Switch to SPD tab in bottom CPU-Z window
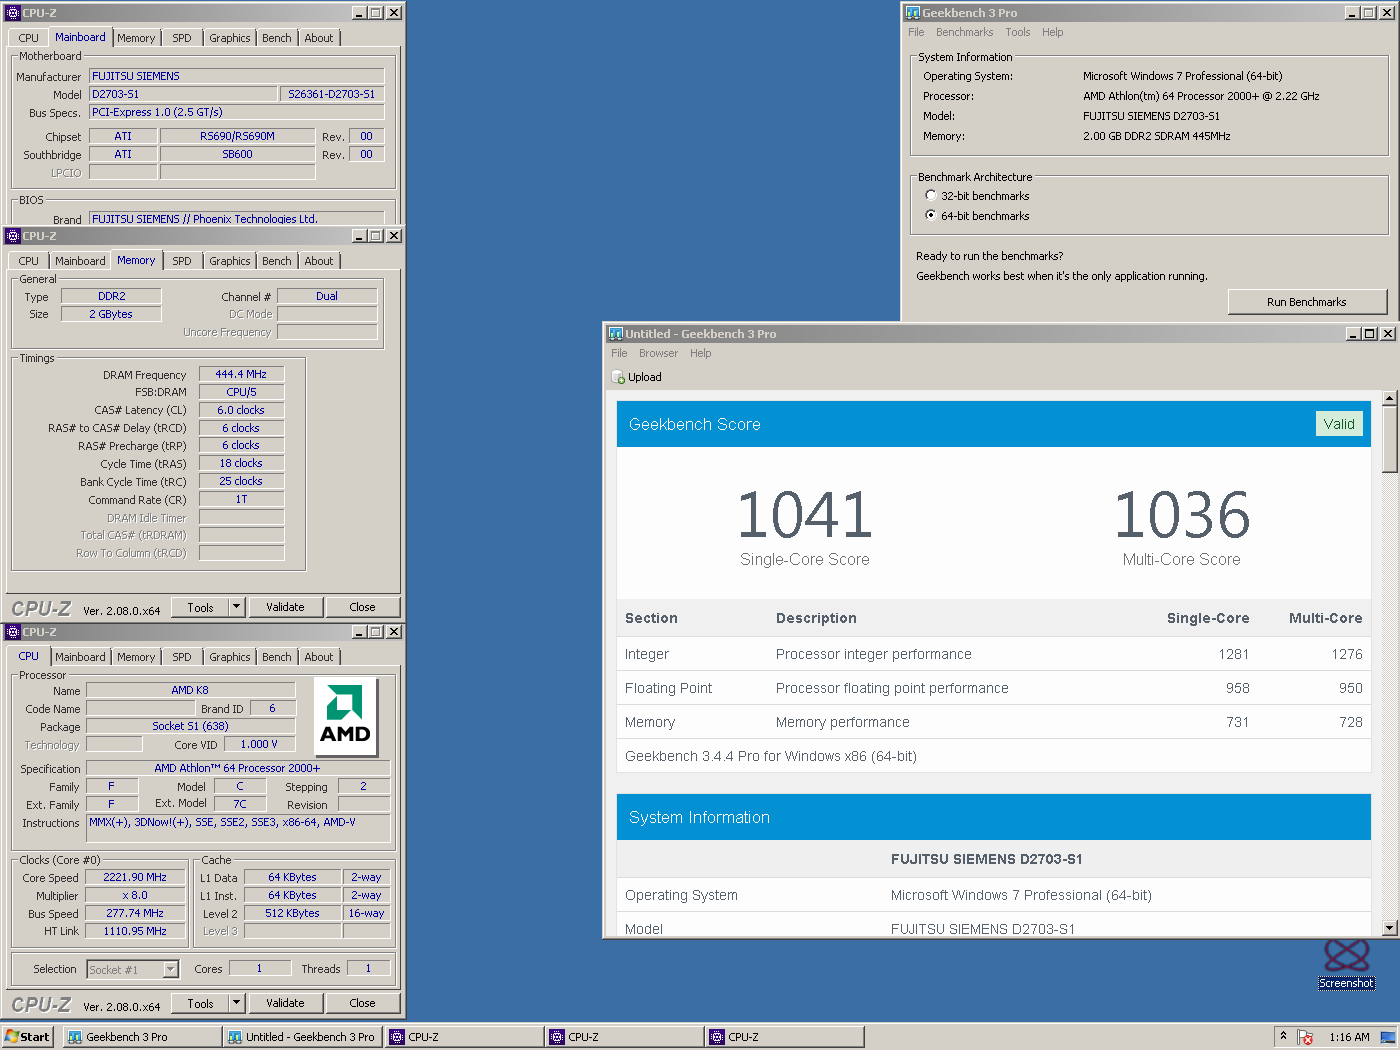 tap(181, 657)
